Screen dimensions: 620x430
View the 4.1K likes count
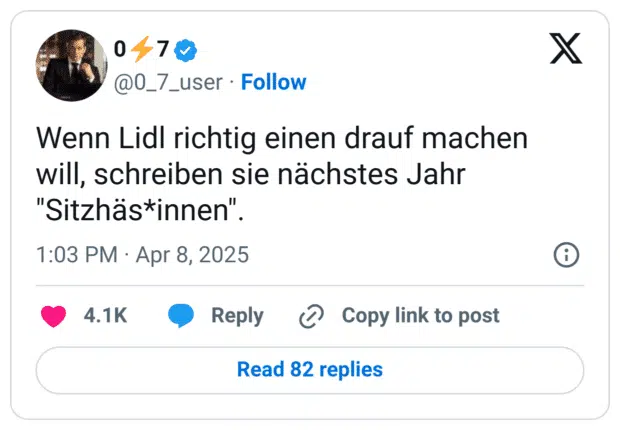pyautogui.click(x=105, y=316)
